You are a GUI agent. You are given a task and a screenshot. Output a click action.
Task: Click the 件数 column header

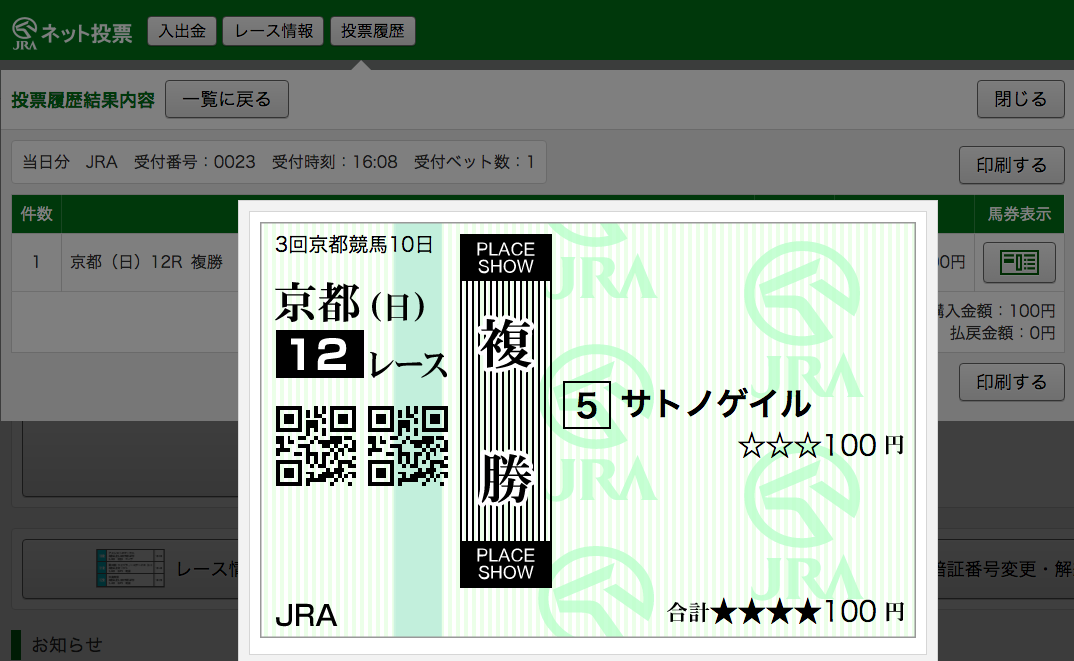pos(36,214)
